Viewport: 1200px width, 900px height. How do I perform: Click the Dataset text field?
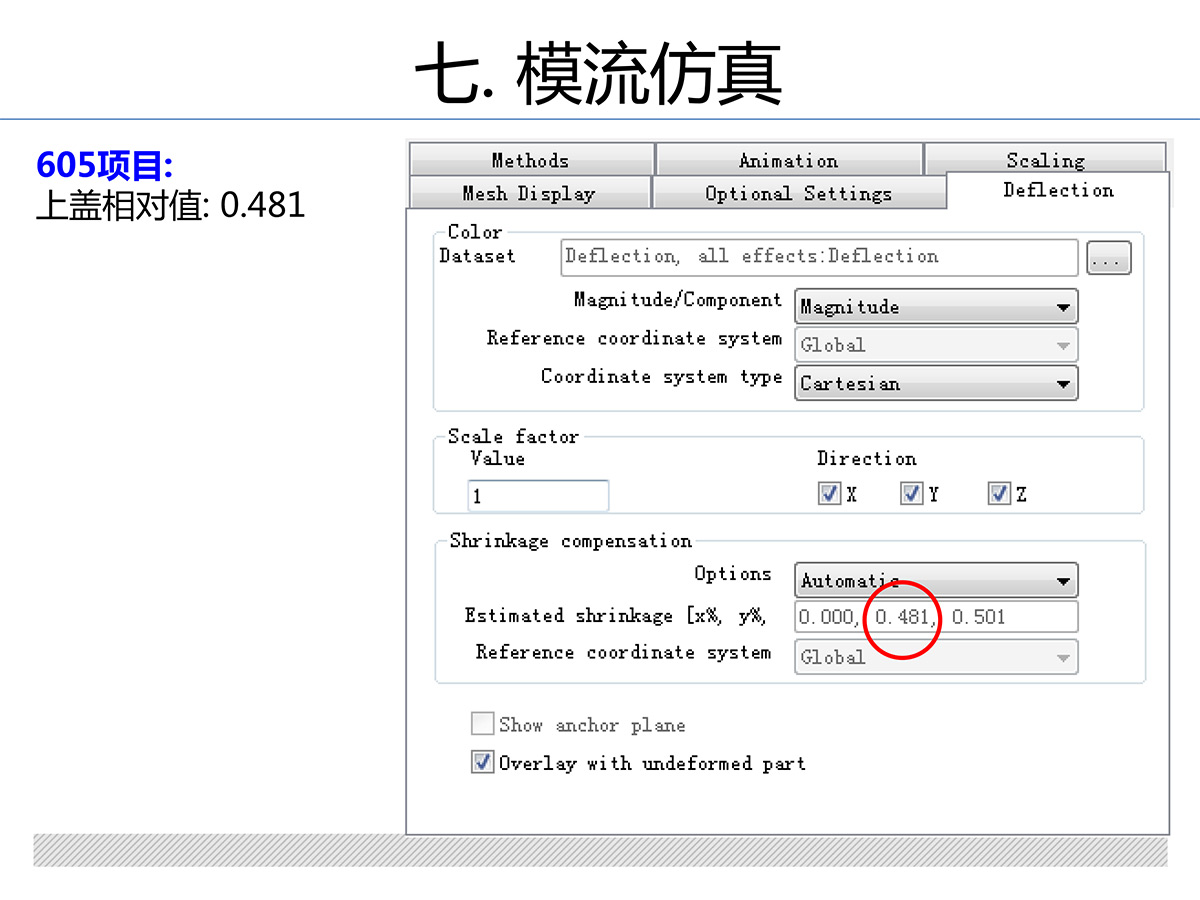click(820, 256)
